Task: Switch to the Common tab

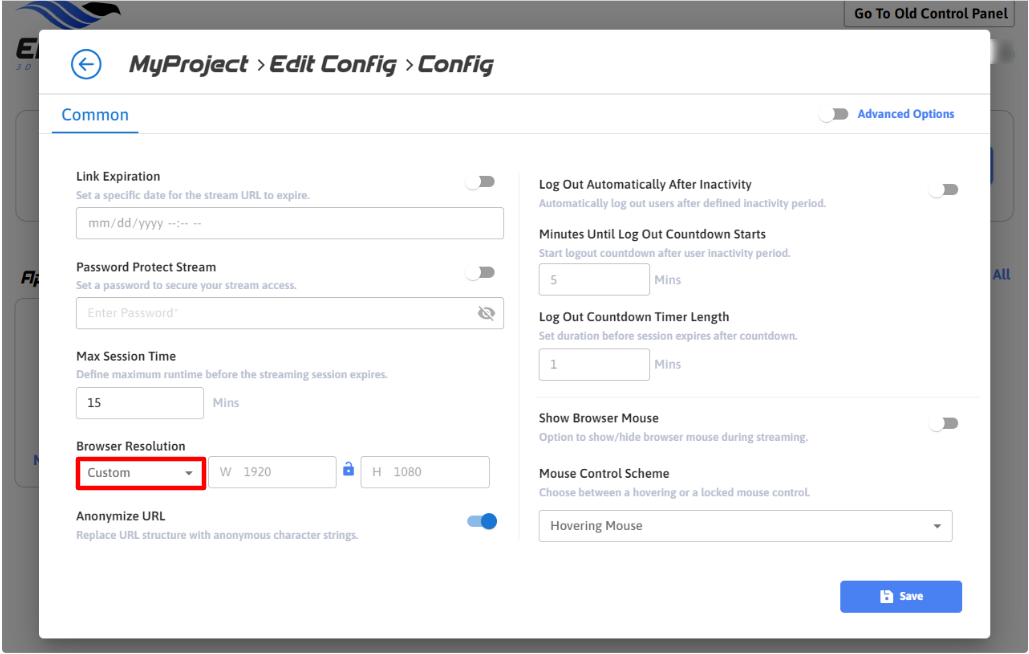Action: click(x=95, y=115)
